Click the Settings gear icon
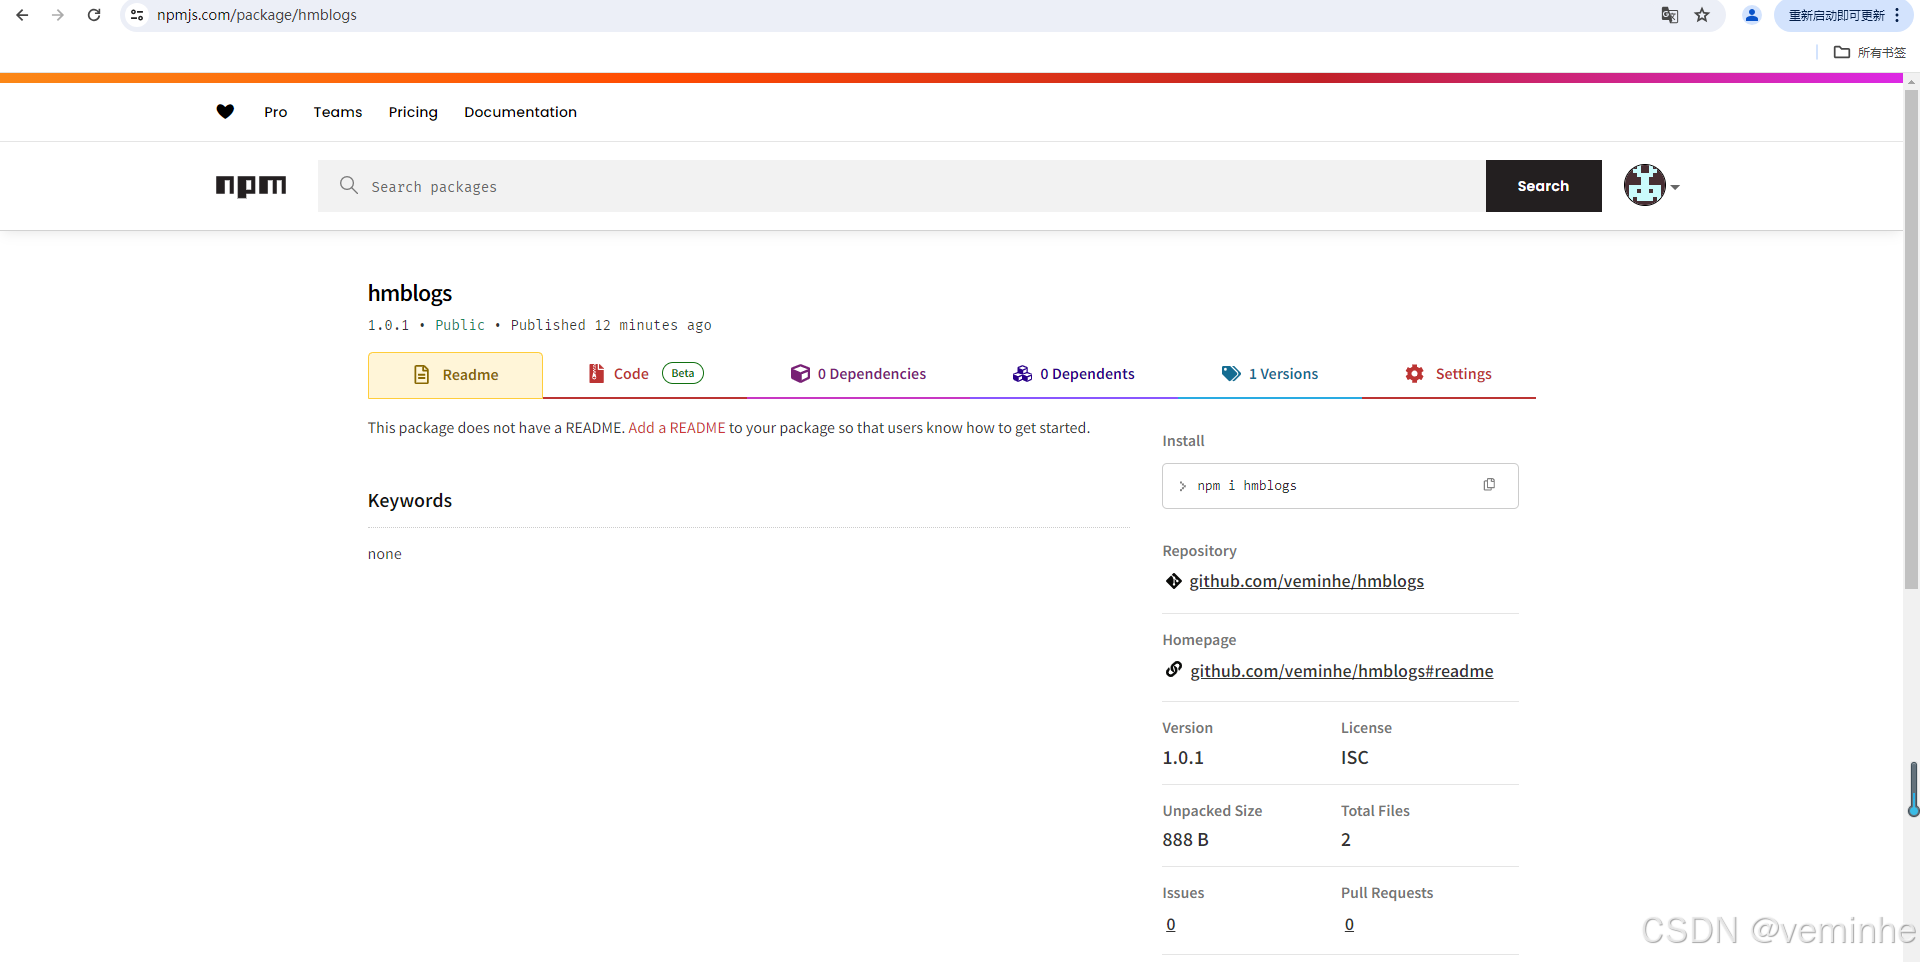The width and height of the screenshot is (1920, 962). [x=1414, y=374]
